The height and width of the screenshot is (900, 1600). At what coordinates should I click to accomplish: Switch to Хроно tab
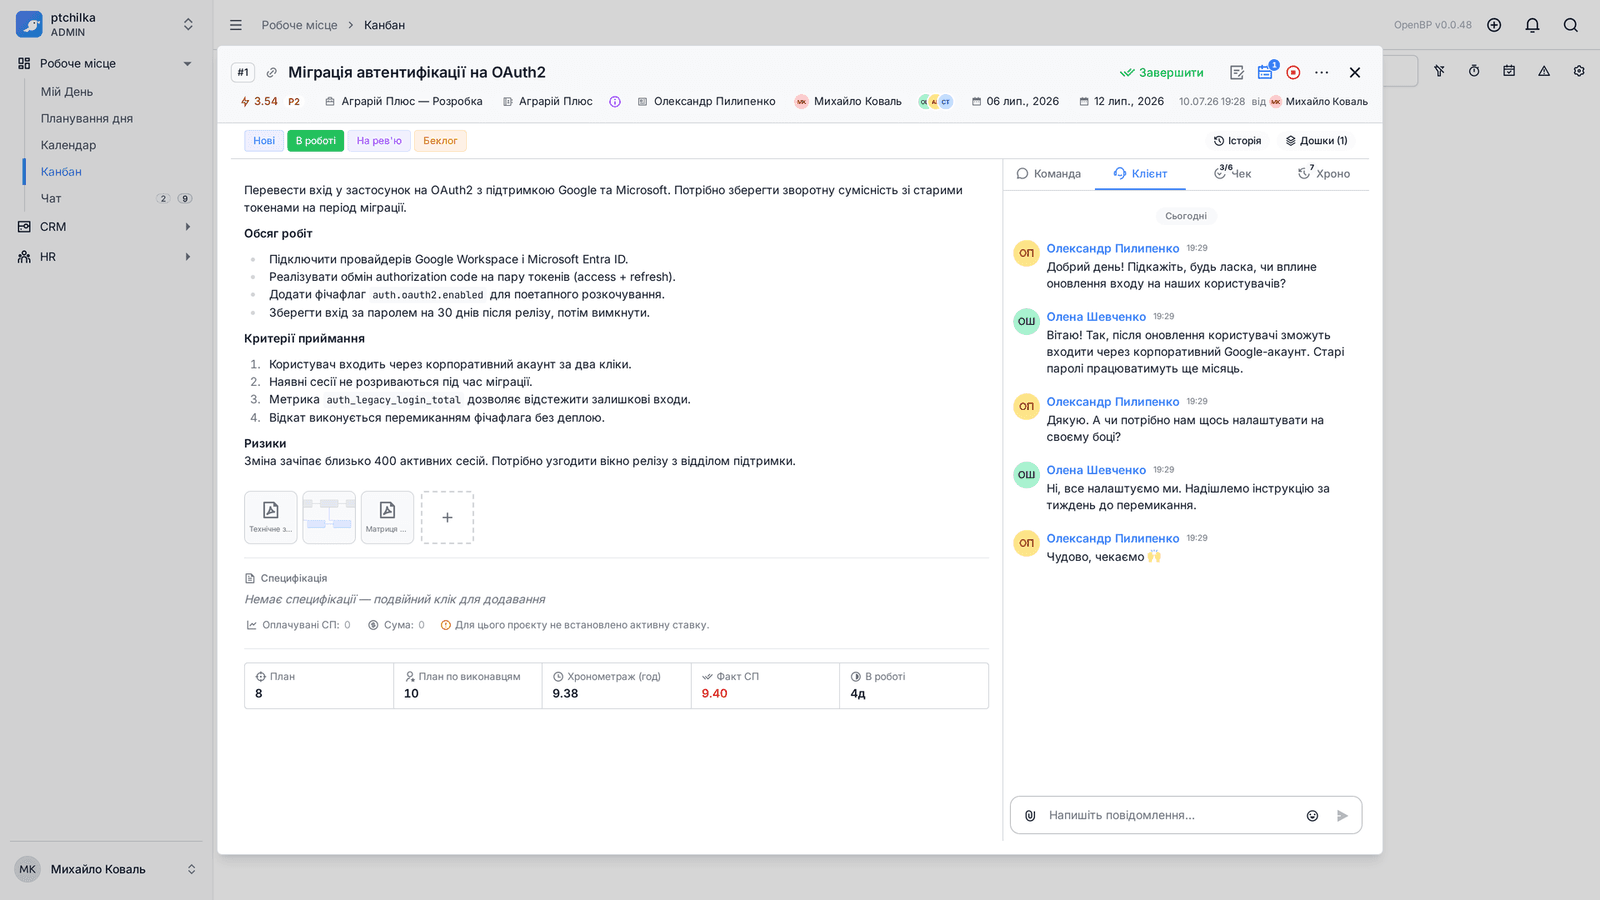point(1324,174)
